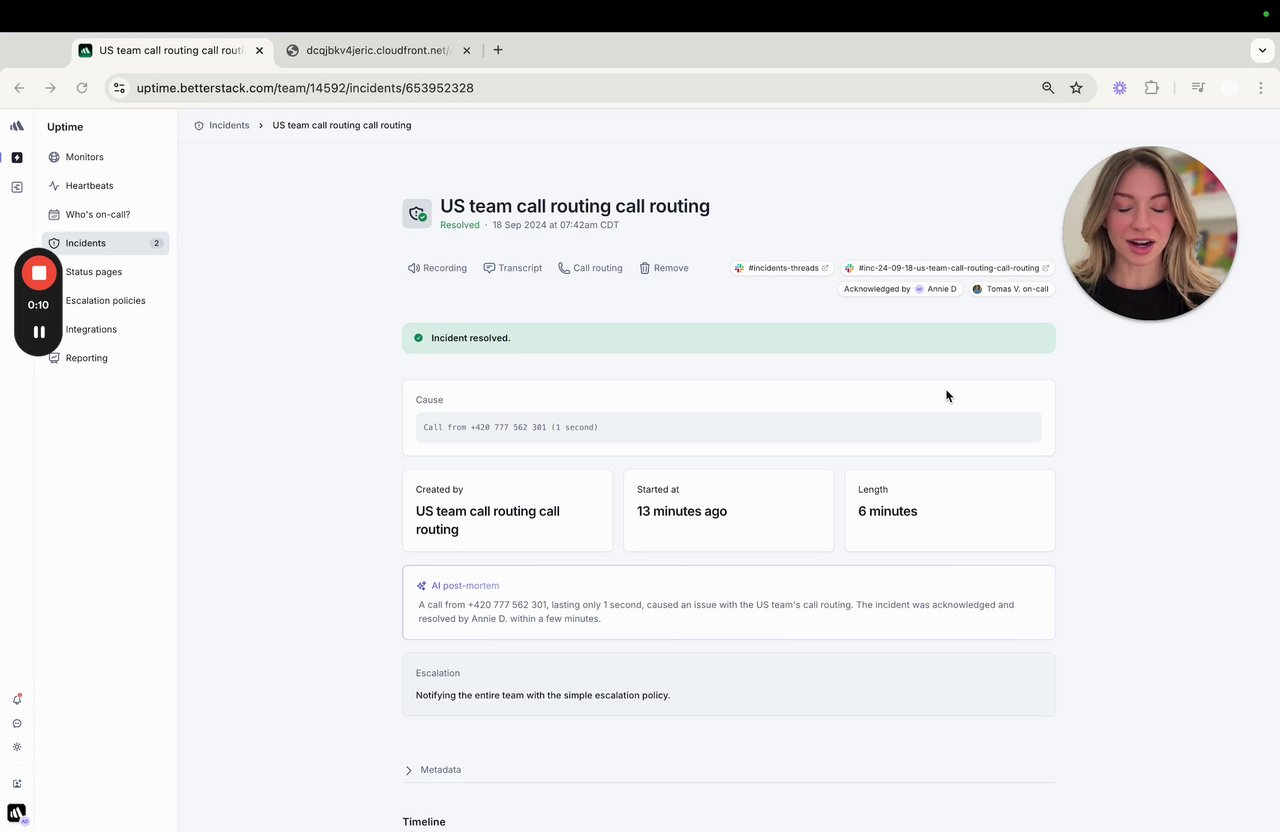Image resolution: width=1280 pixels, height=832 pixels.
Task: Click the '6 minutes' Length value
Action: 887,511
